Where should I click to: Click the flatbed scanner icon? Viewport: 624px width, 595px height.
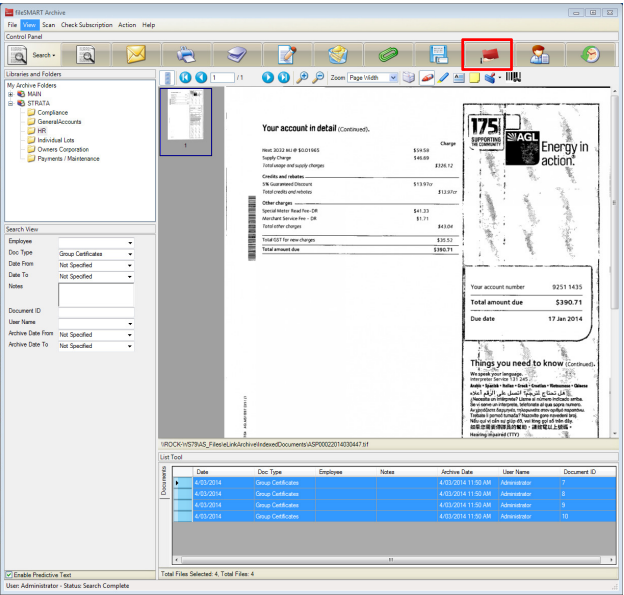(236, 55)
